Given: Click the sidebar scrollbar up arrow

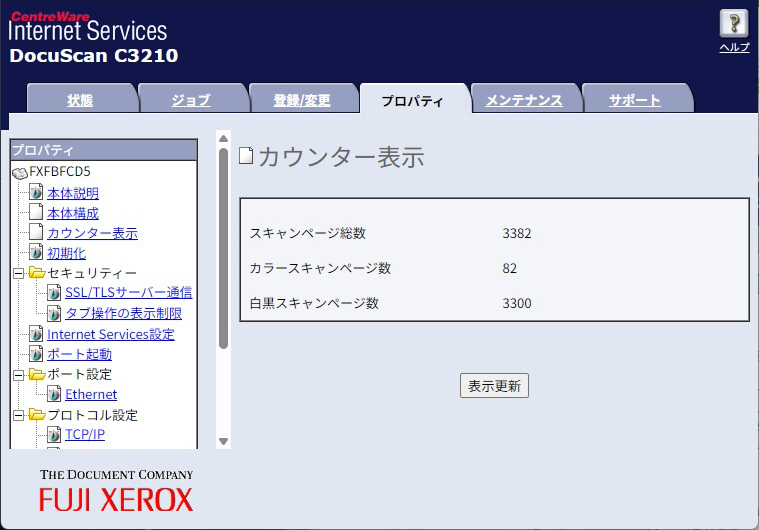Looking at the screenshot, I should click(223, 138).
